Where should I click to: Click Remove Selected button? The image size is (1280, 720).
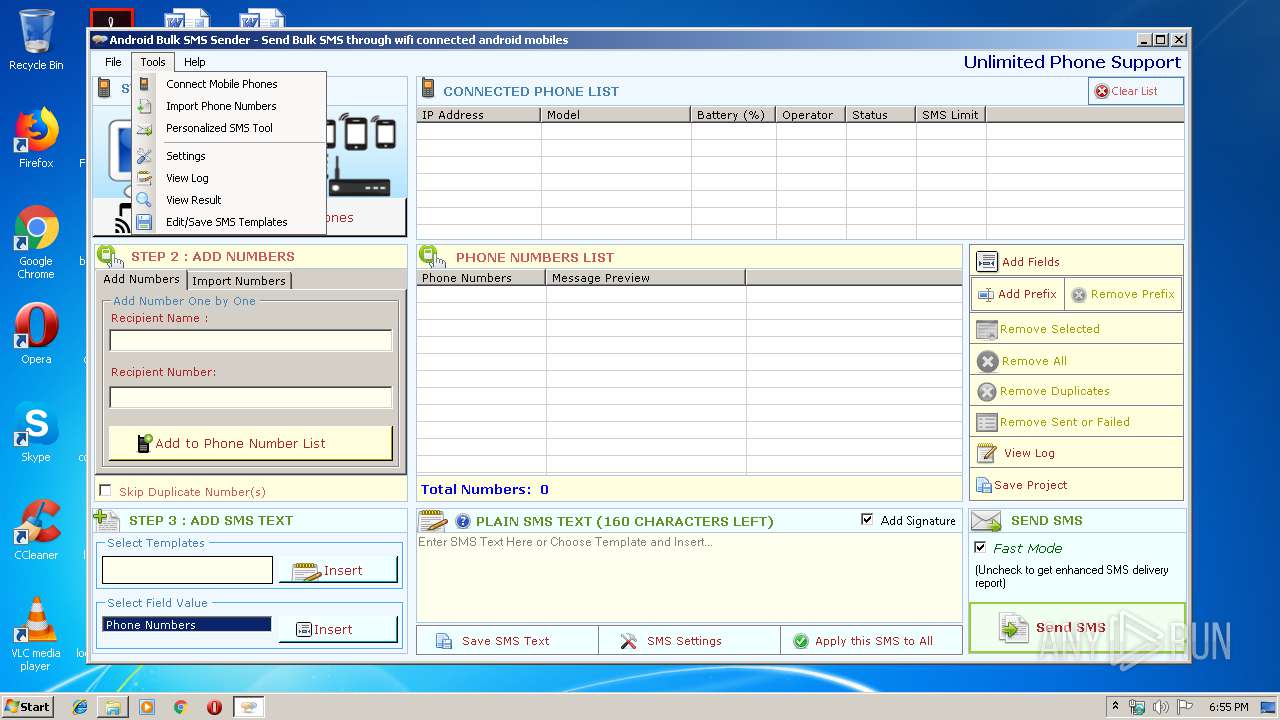click(1076, 329)
